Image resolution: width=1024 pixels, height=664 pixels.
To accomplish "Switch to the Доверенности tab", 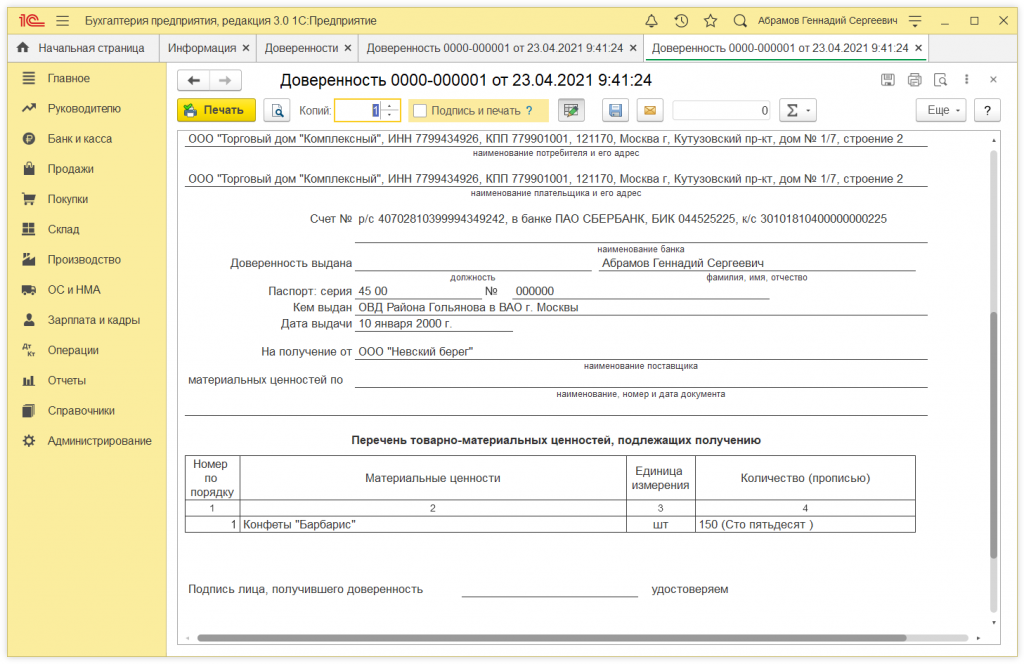I will 300,48.
